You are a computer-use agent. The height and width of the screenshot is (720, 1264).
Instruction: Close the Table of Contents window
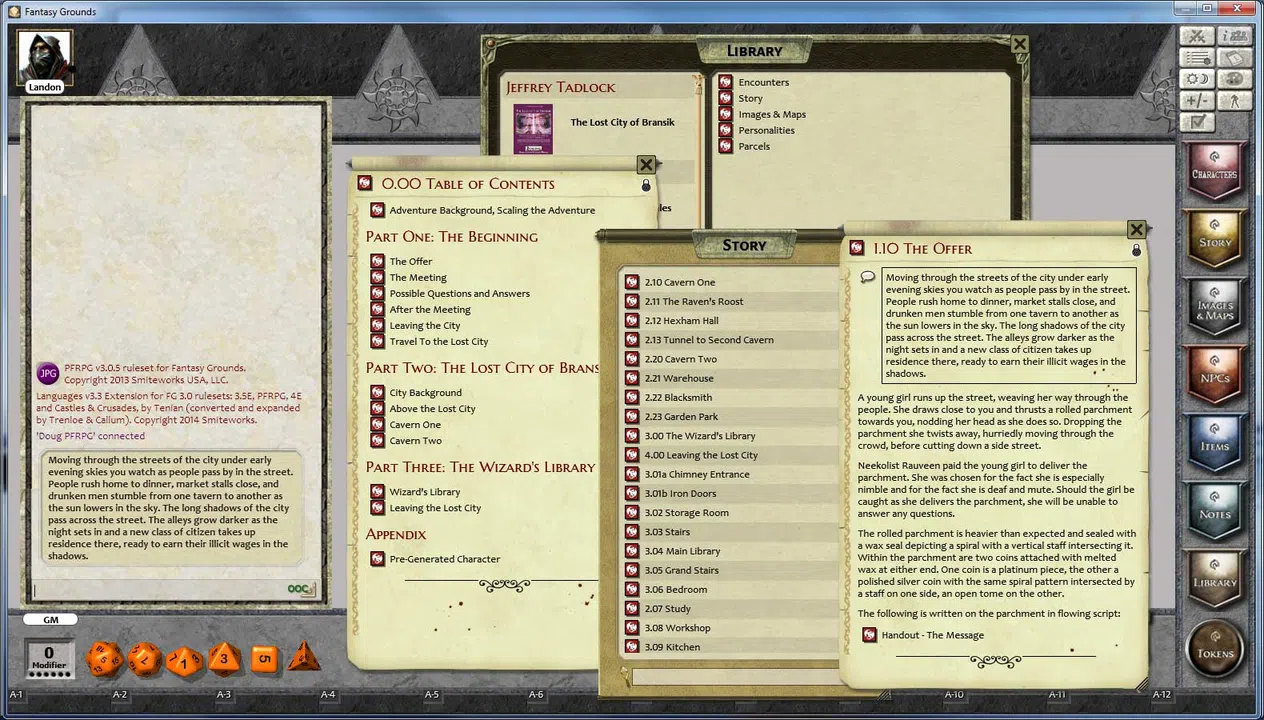[x=647, y=165]
